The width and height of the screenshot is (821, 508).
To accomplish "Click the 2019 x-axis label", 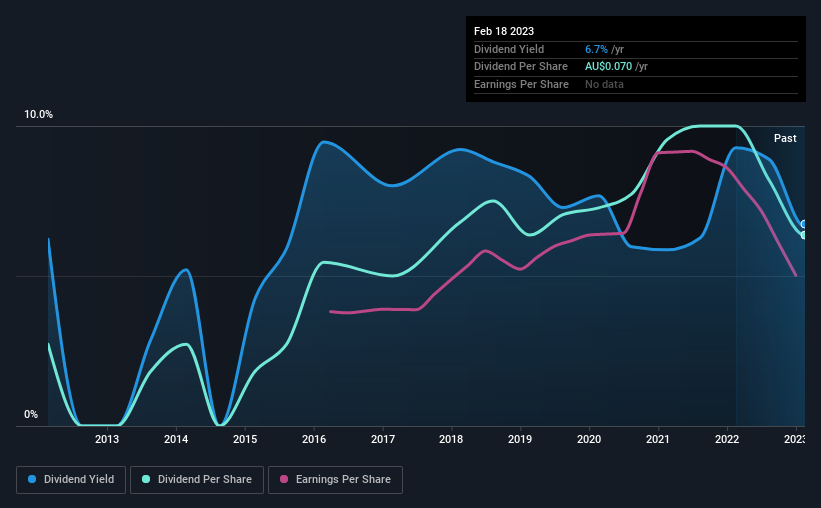I will pyautogui.click(x=520, y=439).
